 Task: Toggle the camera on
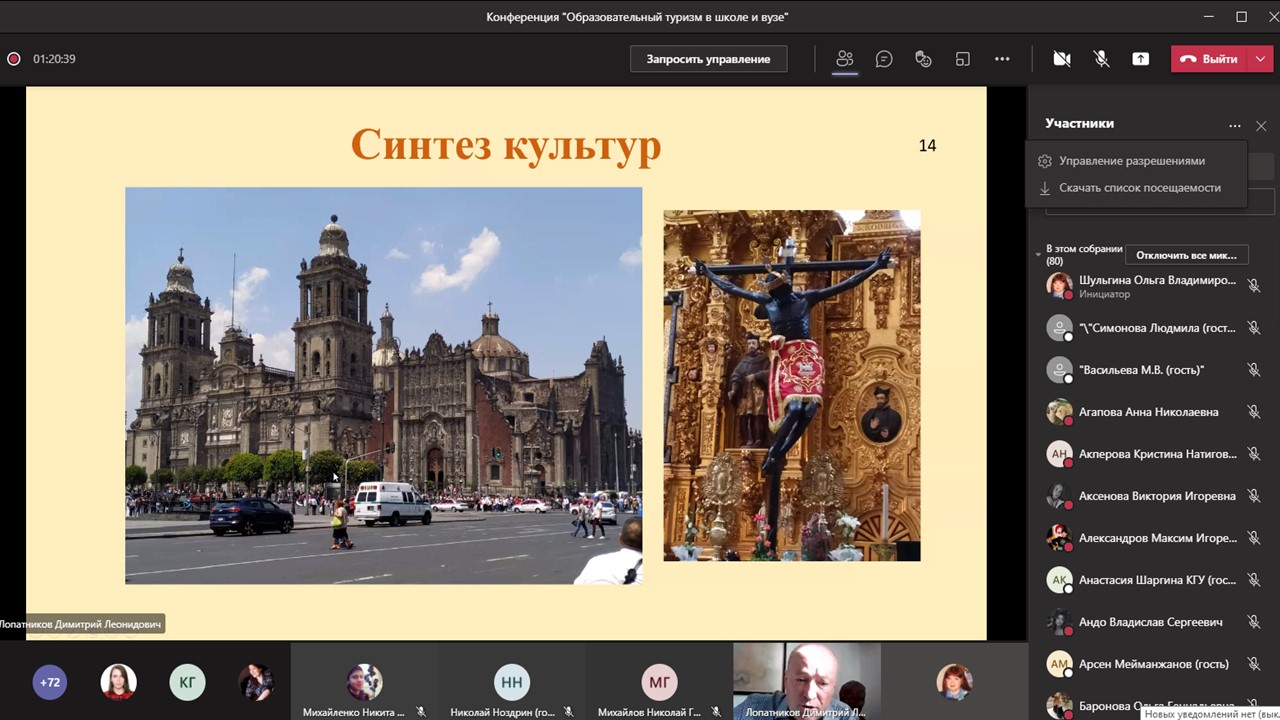click(1062, 59)
